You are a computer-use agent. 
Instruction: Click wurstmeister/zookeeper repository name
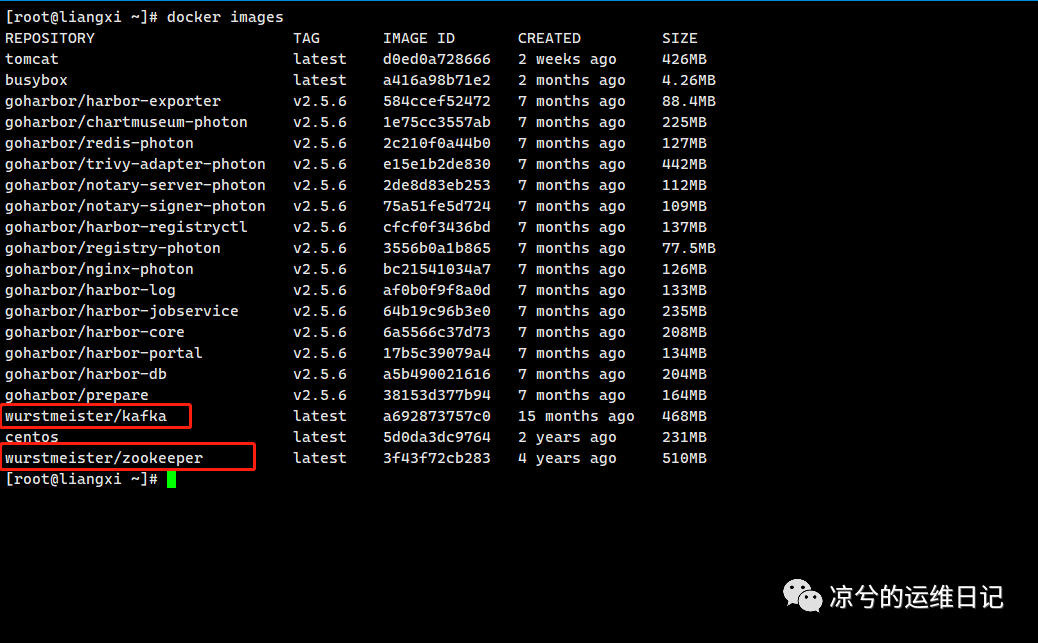tap(104, 458)
